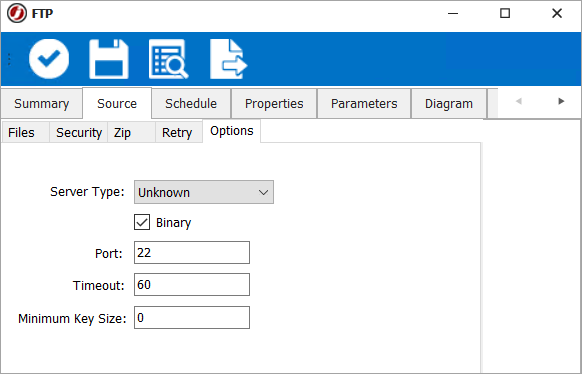Open the Parameters tab
This screenshot has width=582, height=374.
click(364, 104)
